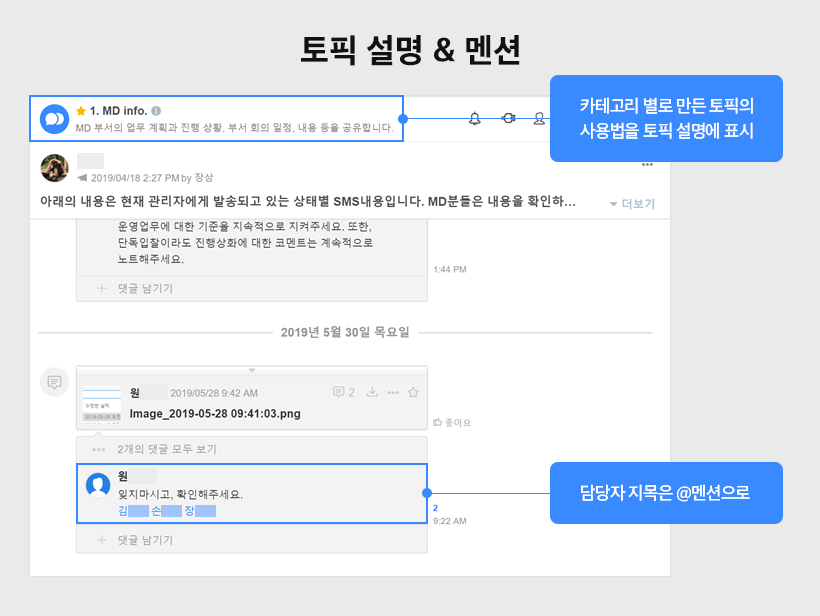Open the Image_2019-05-28 file thumbnail

point(102,405)
